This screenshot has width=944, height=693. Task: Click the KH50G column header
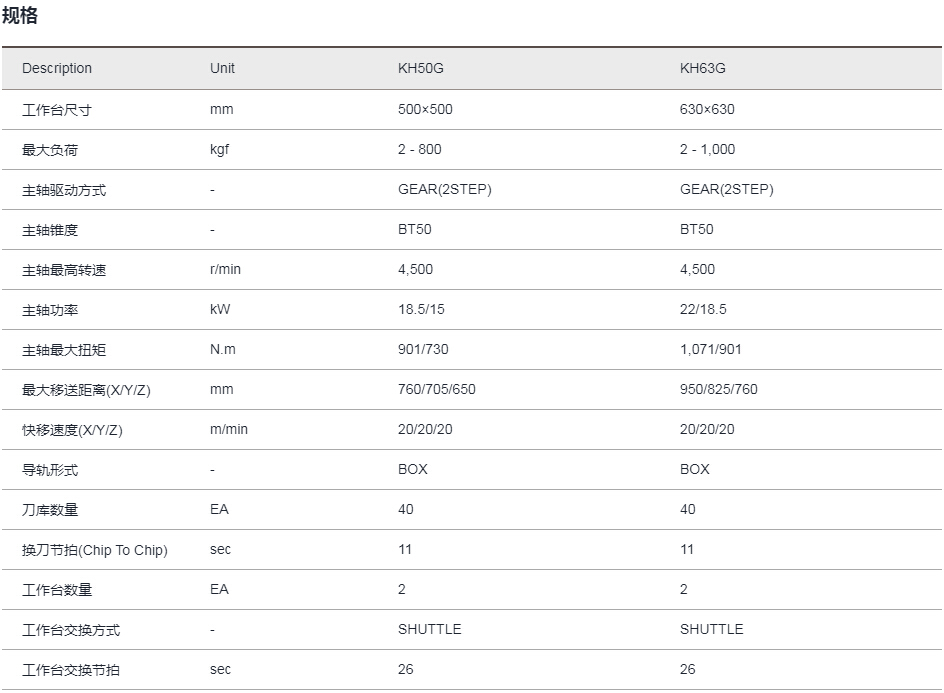[x=421, y=68]
